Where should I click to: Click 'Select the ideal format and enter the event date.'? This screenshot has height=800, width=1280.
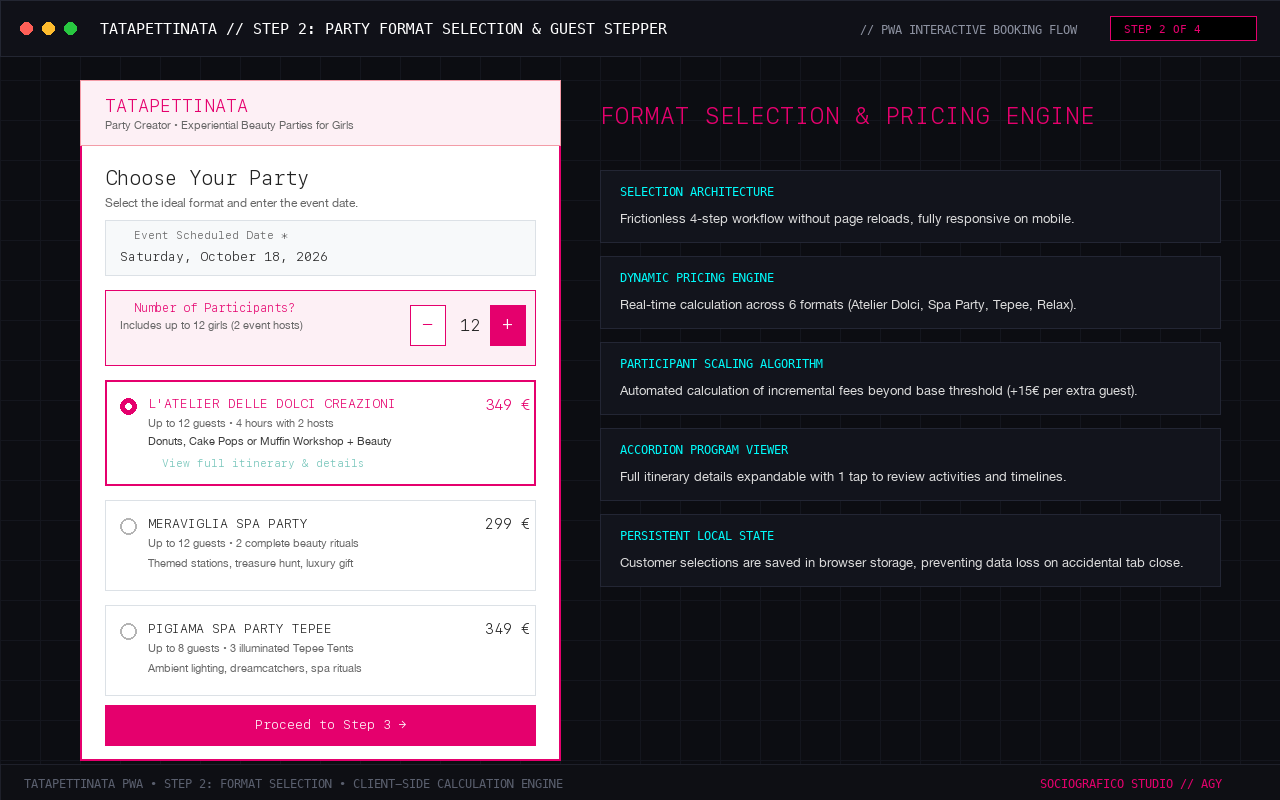pos(231,203)
